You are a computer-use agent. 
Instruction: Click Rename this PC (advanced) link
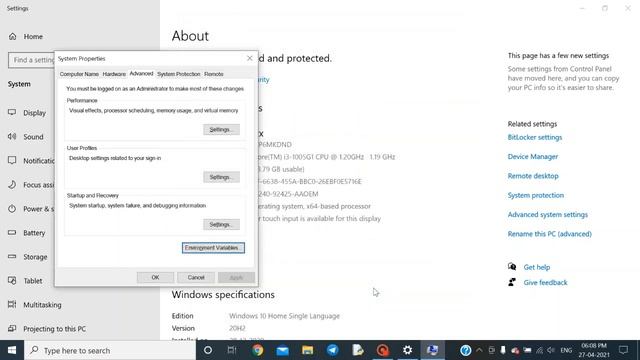tap(549, 234)
